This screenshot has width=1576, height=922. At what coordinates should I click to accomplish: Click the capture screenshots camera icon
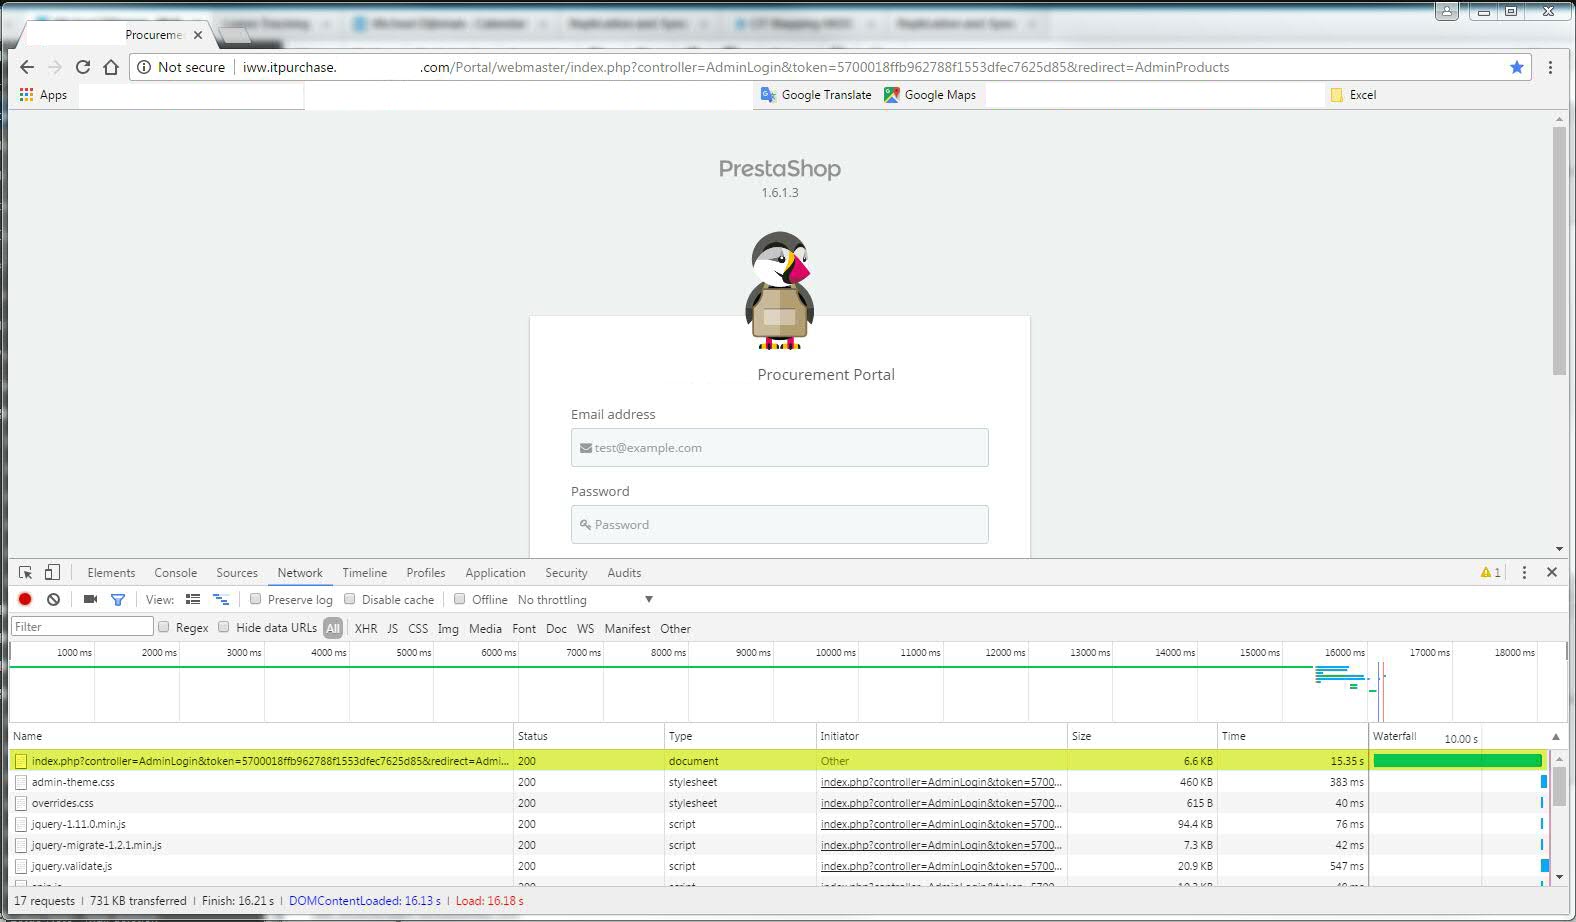(90, 600)
